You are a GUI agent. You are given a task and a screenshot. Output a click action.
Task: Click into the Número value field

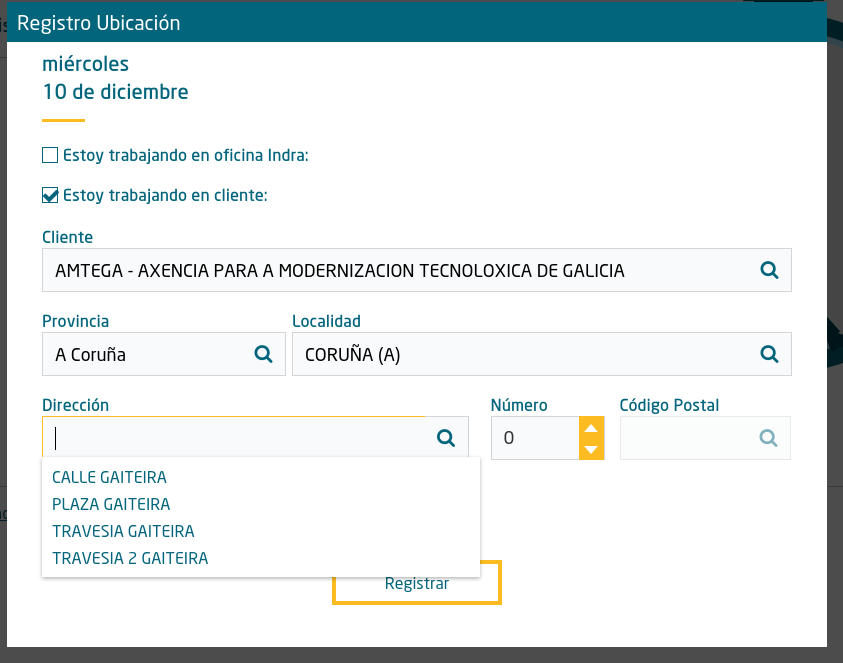(535, 438)
